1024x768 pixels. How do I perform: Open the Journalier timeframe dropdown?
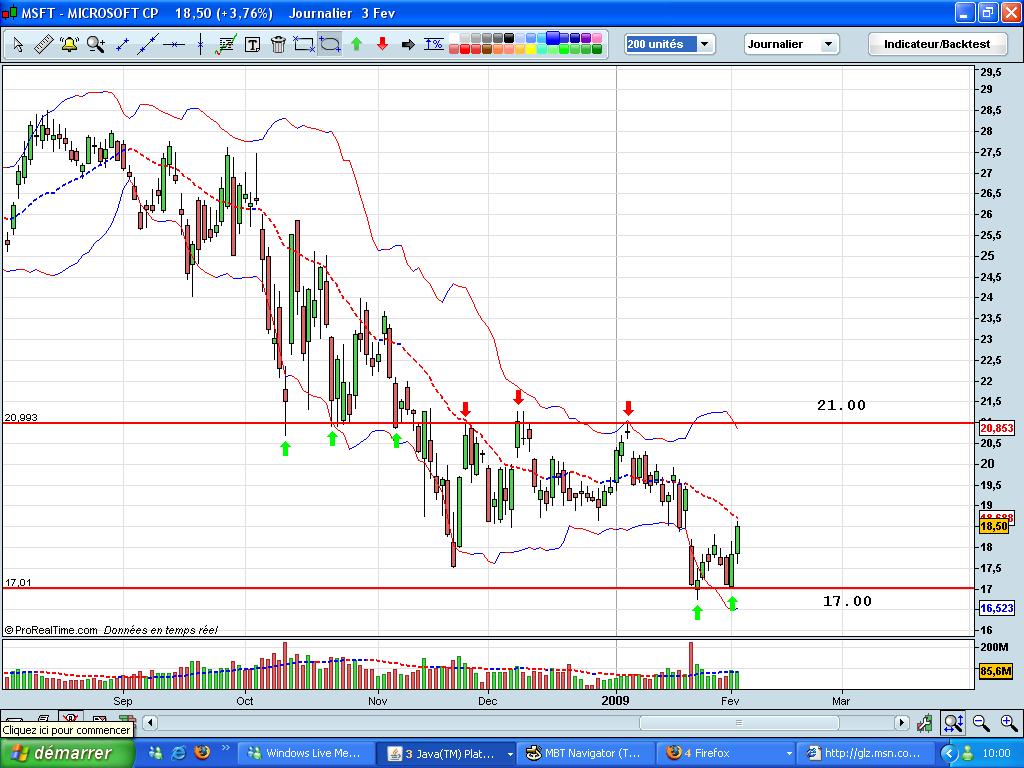click(x=792, y=44)
